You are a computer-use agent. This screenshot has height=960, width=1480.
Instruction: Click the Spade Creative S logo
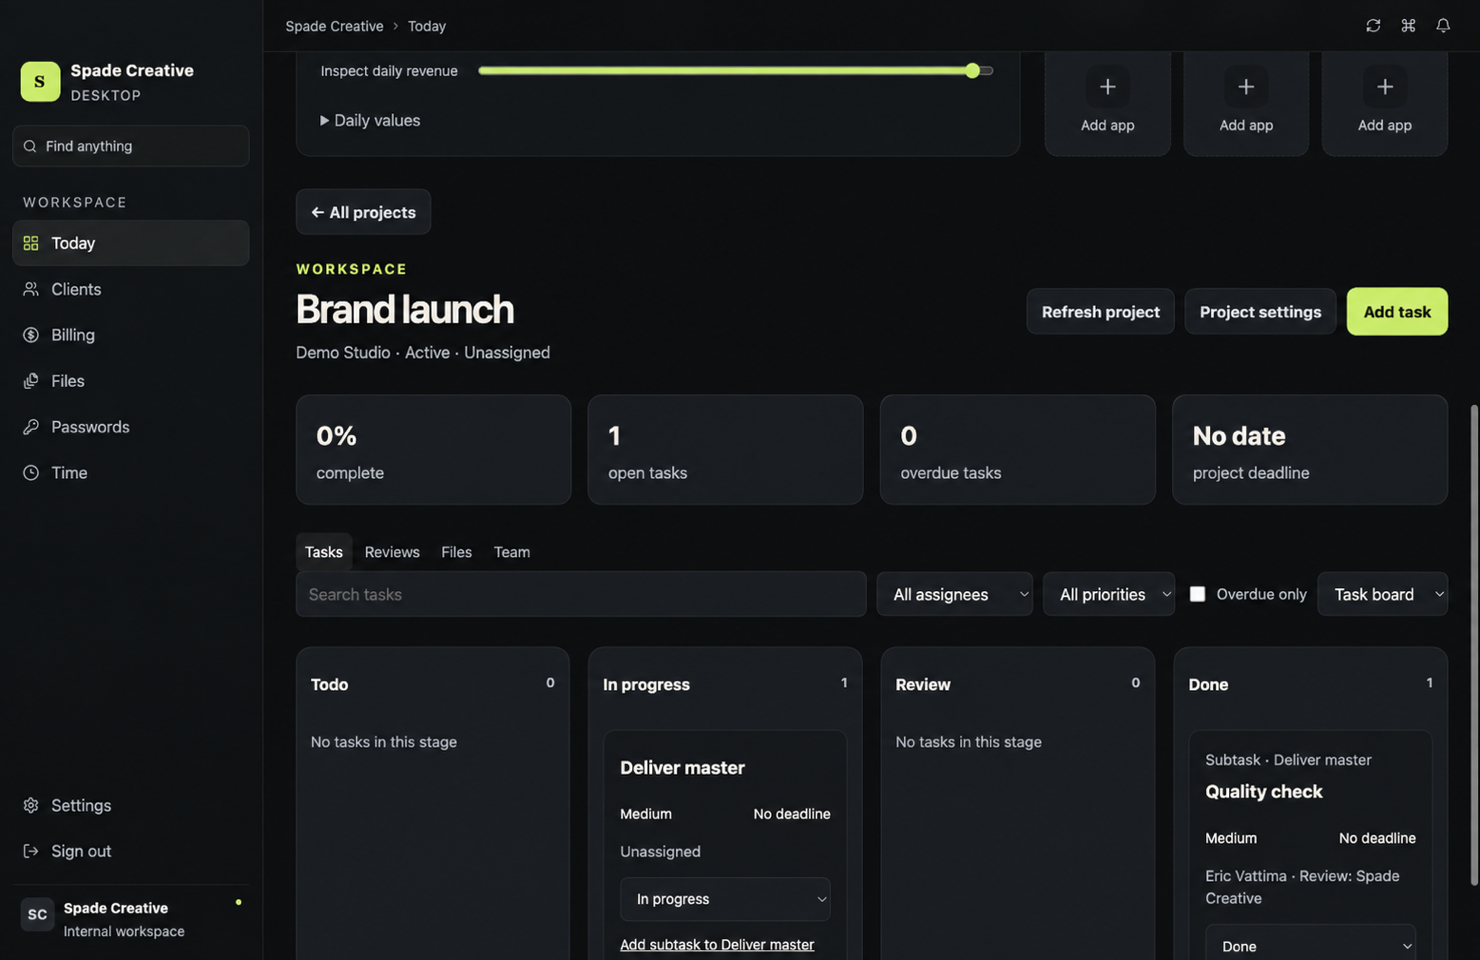pyautogui.click(x=40, y=81)
